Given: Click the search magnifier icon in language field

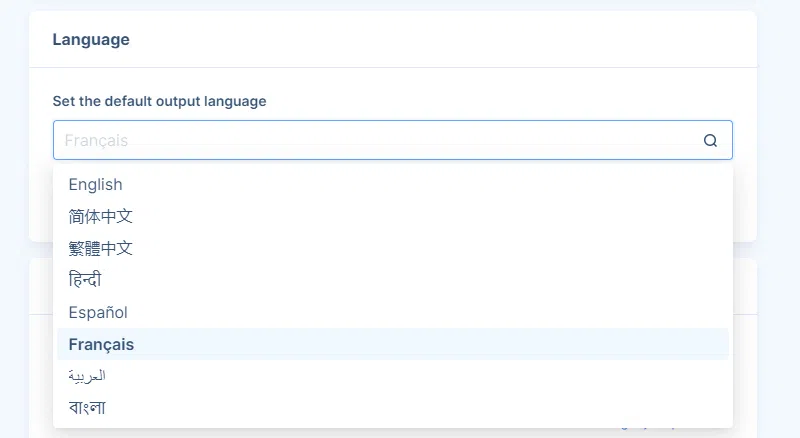Looking at the screenshot, I should pos(710,141).
